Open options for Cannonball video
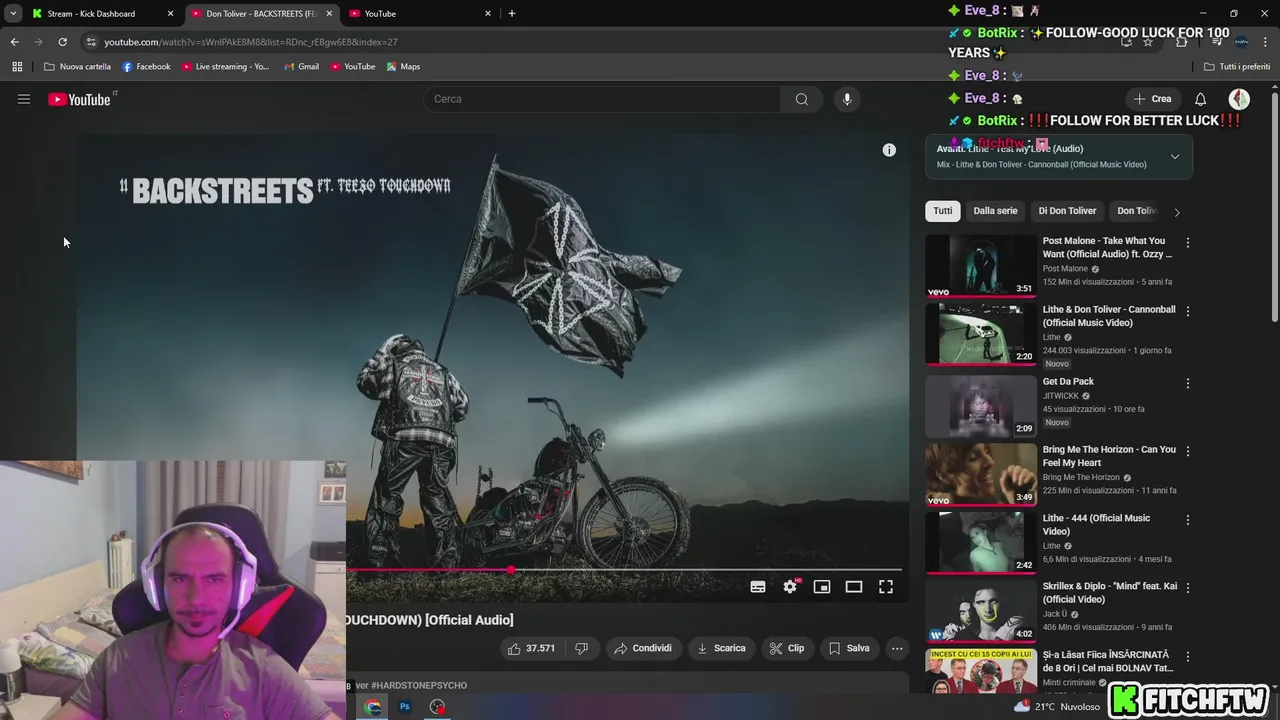 coord(1188,311)
